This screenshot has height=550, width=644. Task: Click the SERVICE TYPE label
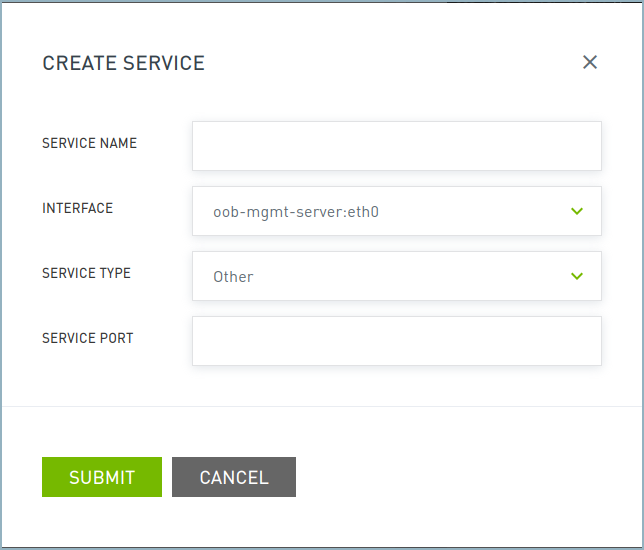[x=86, y=273]
